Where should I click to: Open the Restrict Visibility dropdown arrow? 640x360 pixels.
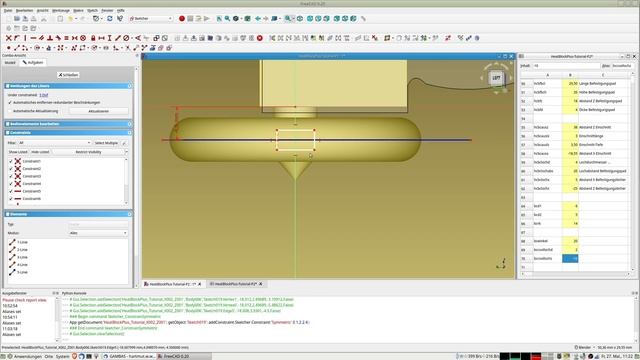click(126, 152)
